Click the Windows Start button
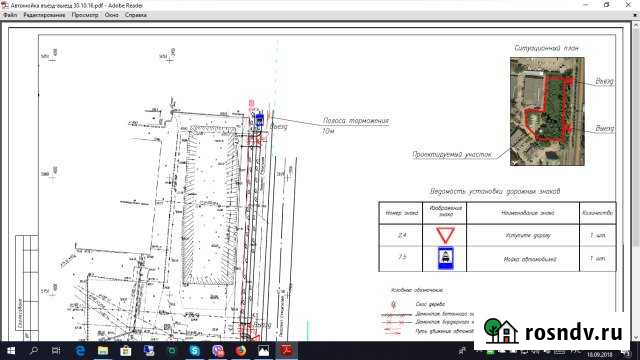This screenshot has height=360, width=640. click(11, 351)
